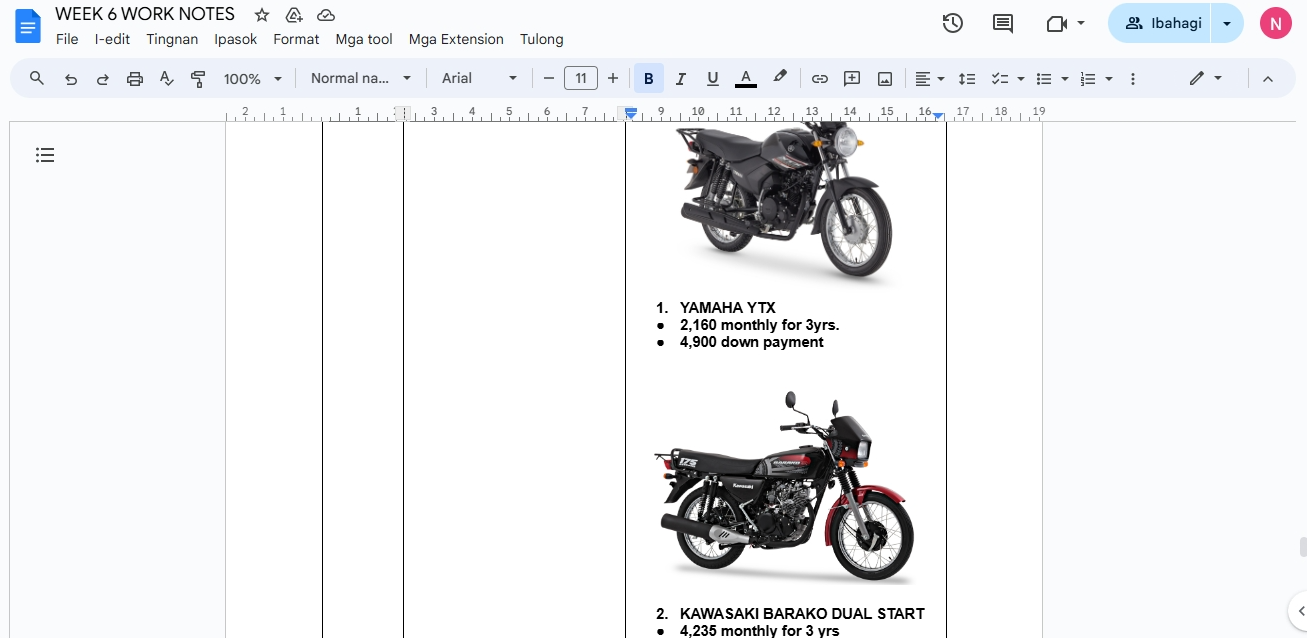Toggle Bold formatting button
This screenshot has height=638, width=1307.
coord(648,79)
